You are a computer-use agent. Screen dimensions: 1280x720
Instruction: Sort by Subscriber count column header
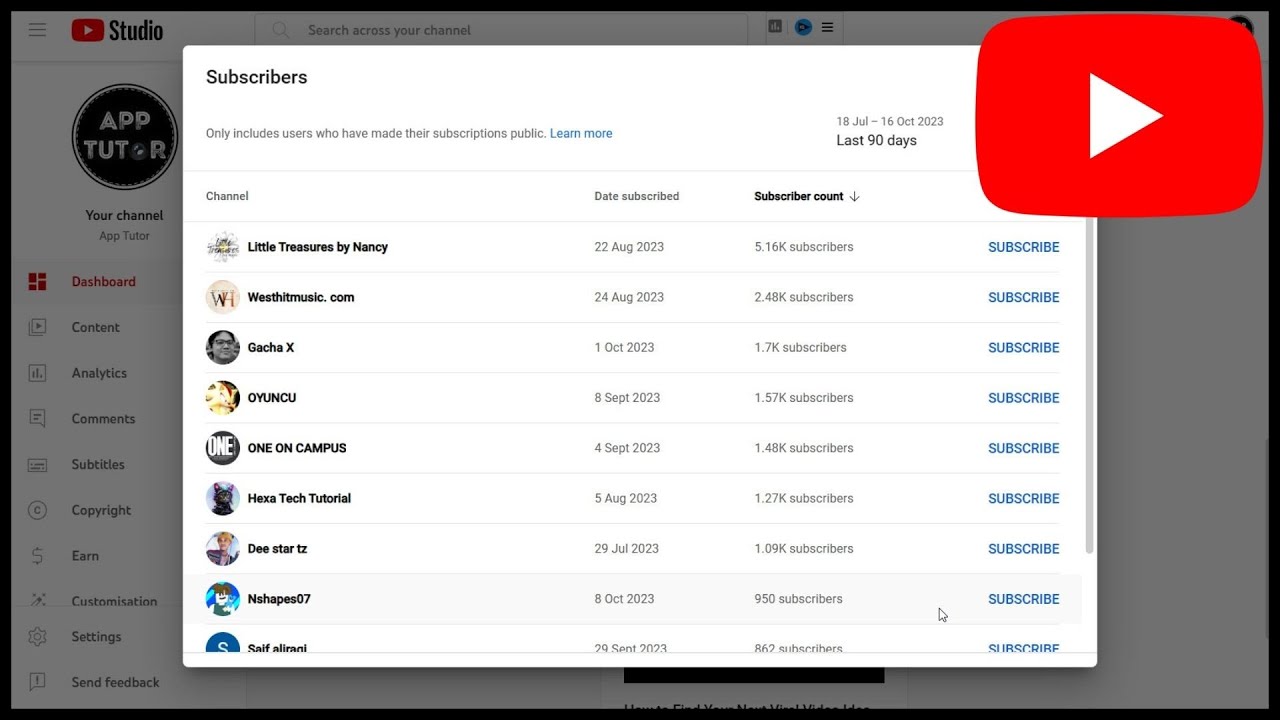point(806,196)
